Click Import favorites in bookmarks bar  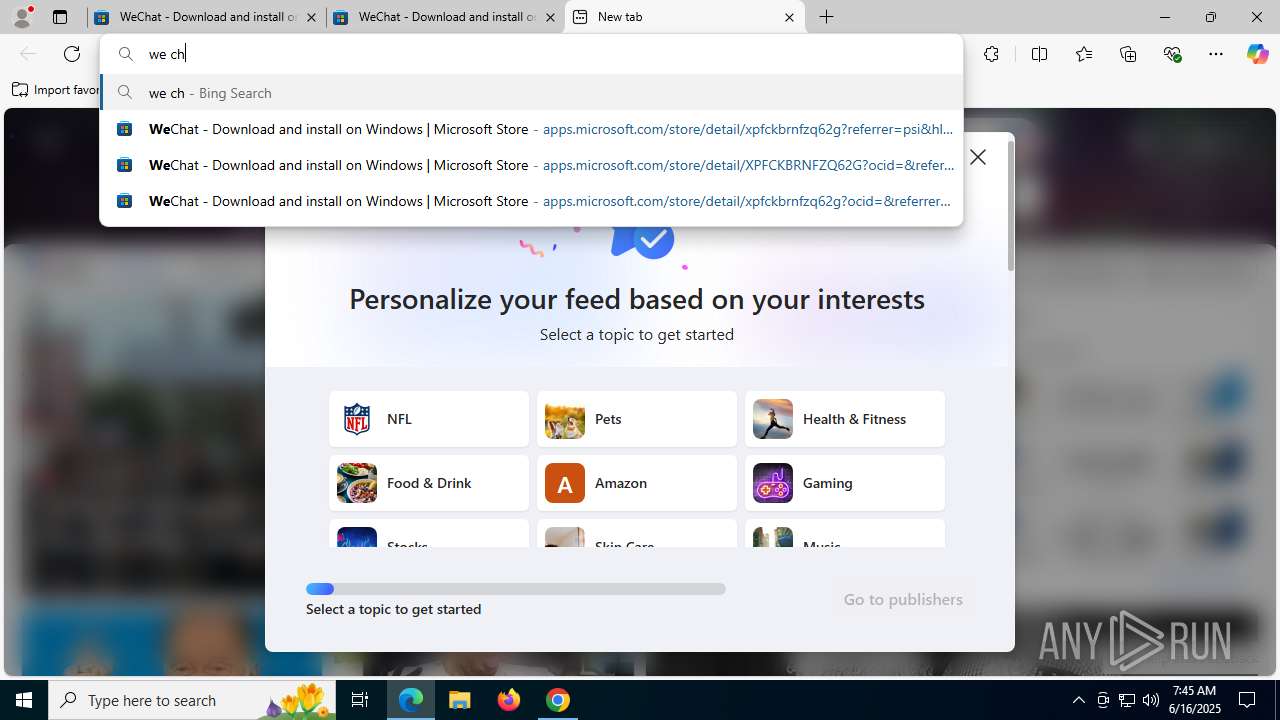(x=56, y=90)
